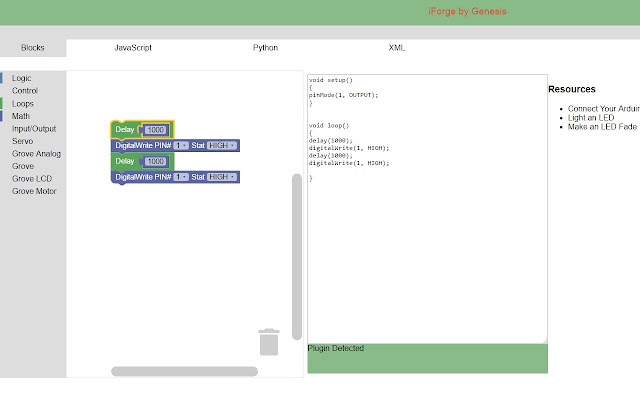Open the Loops block category
Viewport: 640px width, 400px height.
(x=23, y=103)
